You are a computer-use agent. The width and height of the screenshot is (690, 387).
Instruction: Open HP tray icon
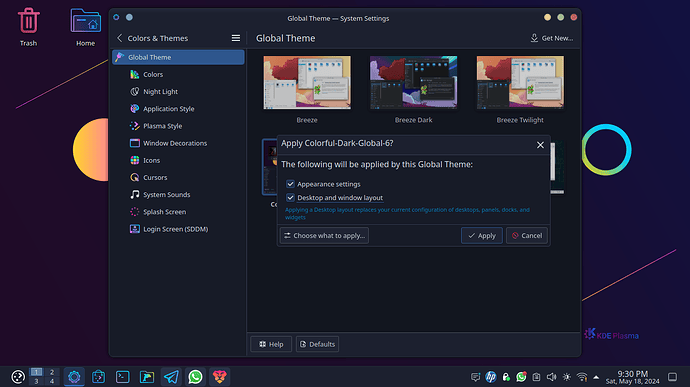(491, 377)
